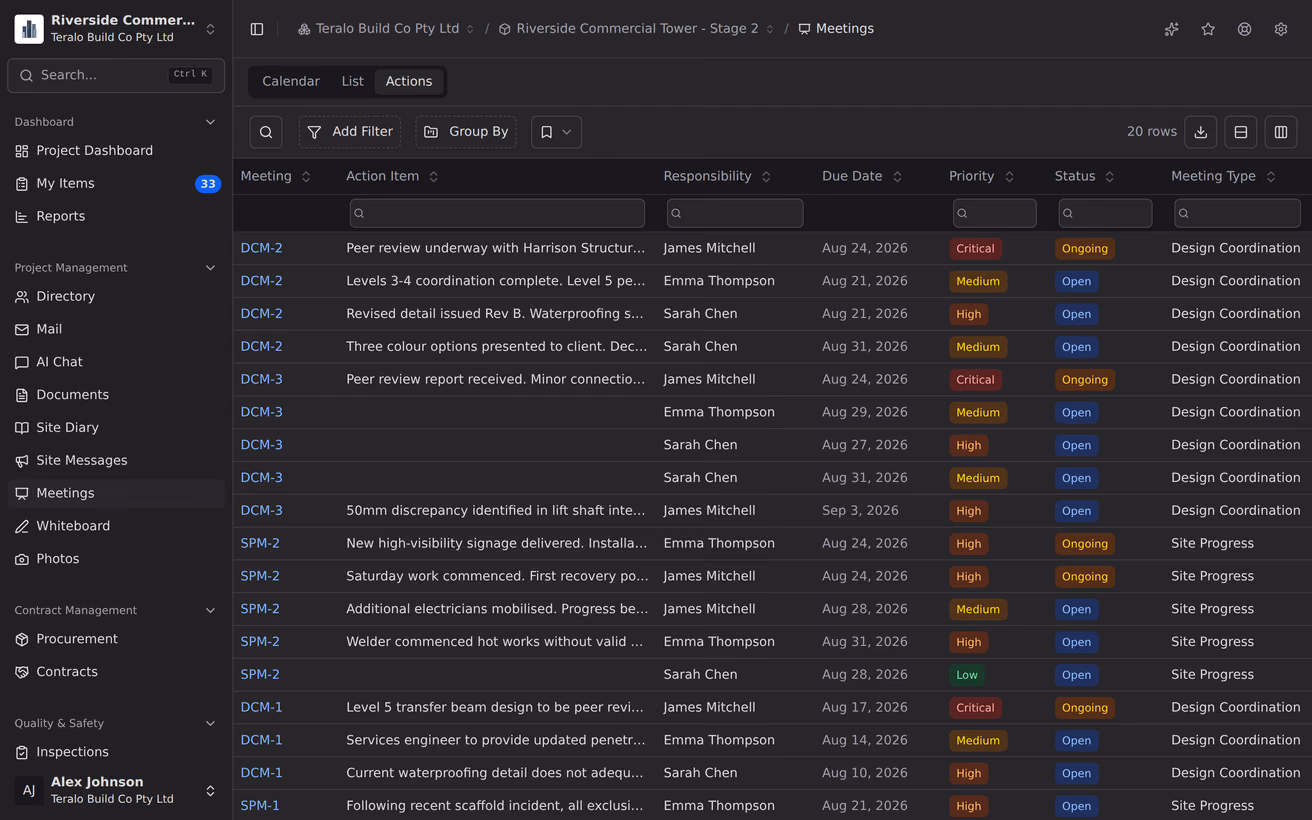Open the AI sparkle assistant icon
Viewport: 1312px width, 820px height.
[x=1172, y=29]
